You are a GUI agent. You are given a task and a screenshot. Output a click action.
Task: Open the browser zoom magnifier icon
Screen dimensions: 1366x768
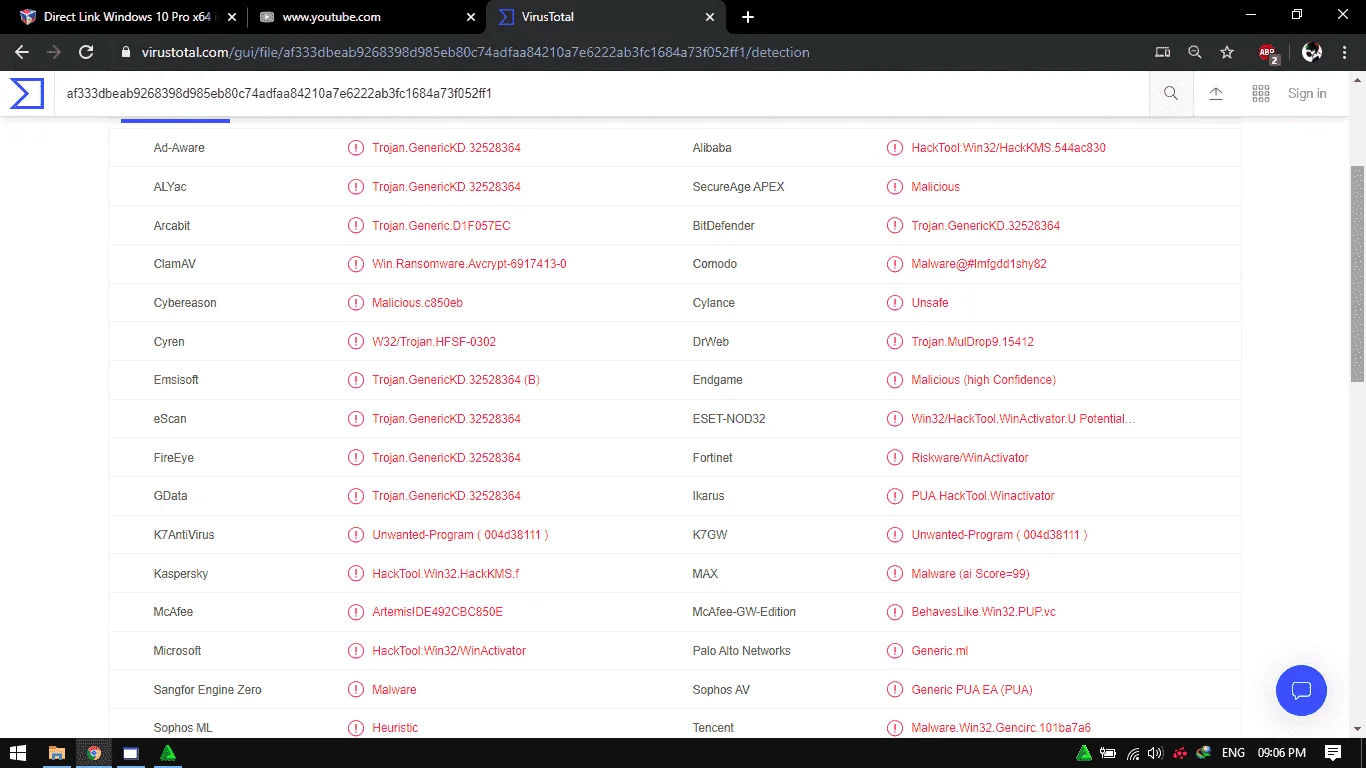[1195, 52]
